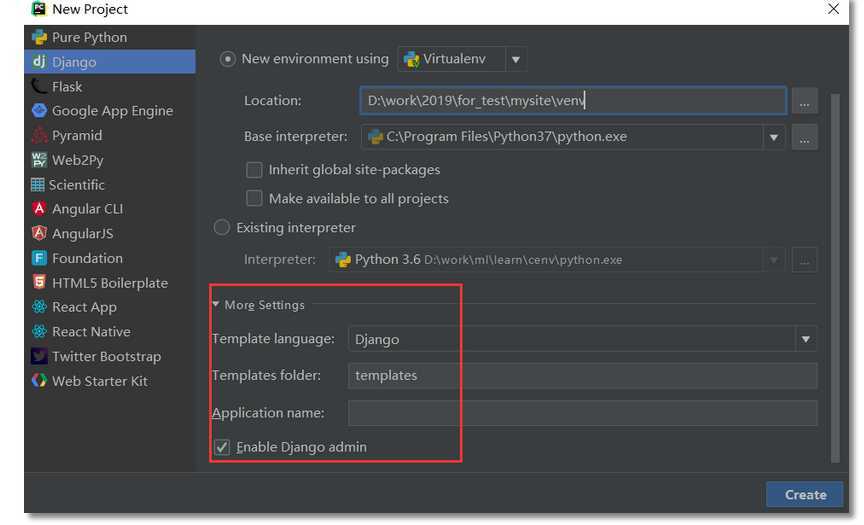Click the Angular CLI icon
Screen dimensions: 864x525
[x=39, y=209]
